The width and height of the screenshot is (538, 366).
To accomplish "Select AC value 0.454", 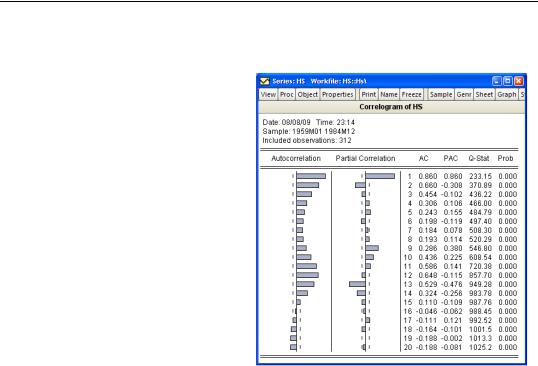I will pos(428,194).
